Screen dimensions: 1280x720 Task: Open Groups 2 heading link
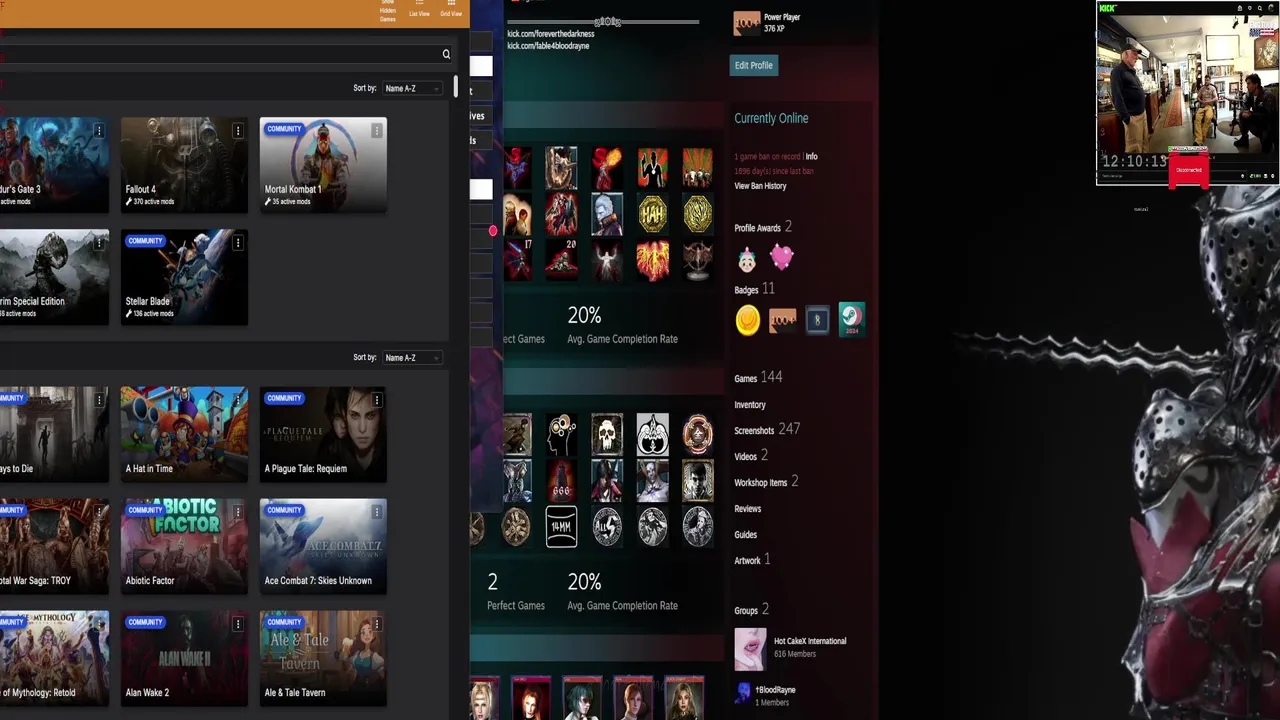751,610
